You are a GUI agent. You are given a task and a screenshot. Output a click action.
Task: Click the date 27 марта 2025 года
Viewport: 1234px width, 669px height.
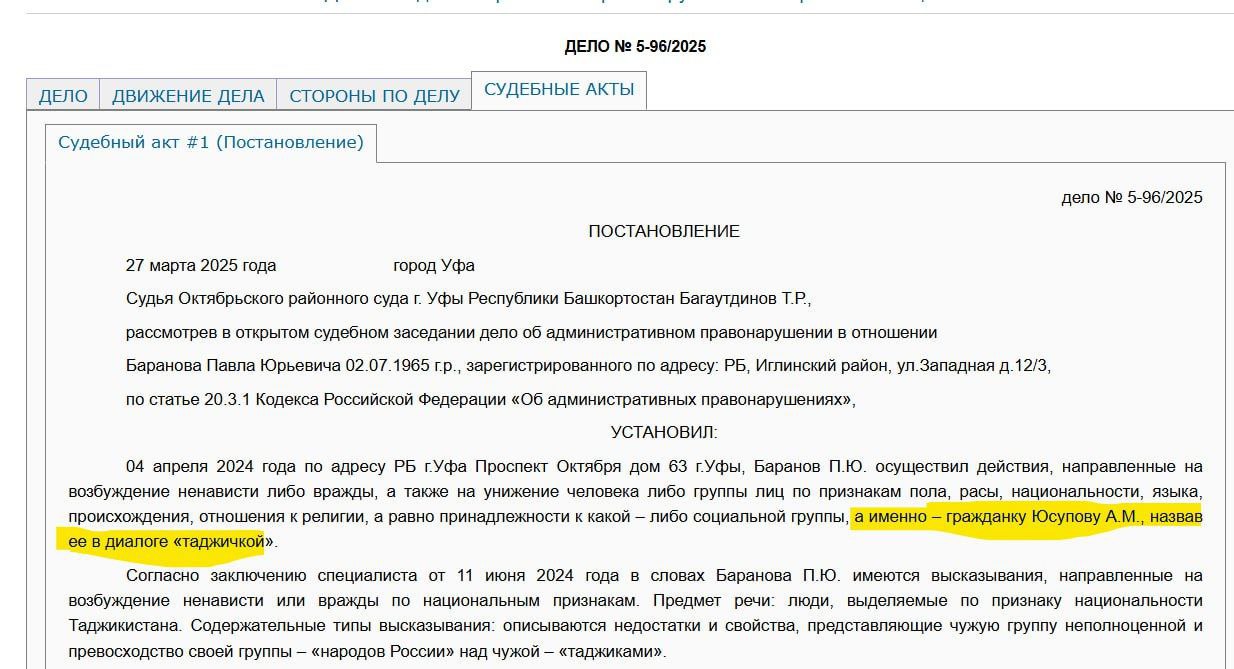201,266
